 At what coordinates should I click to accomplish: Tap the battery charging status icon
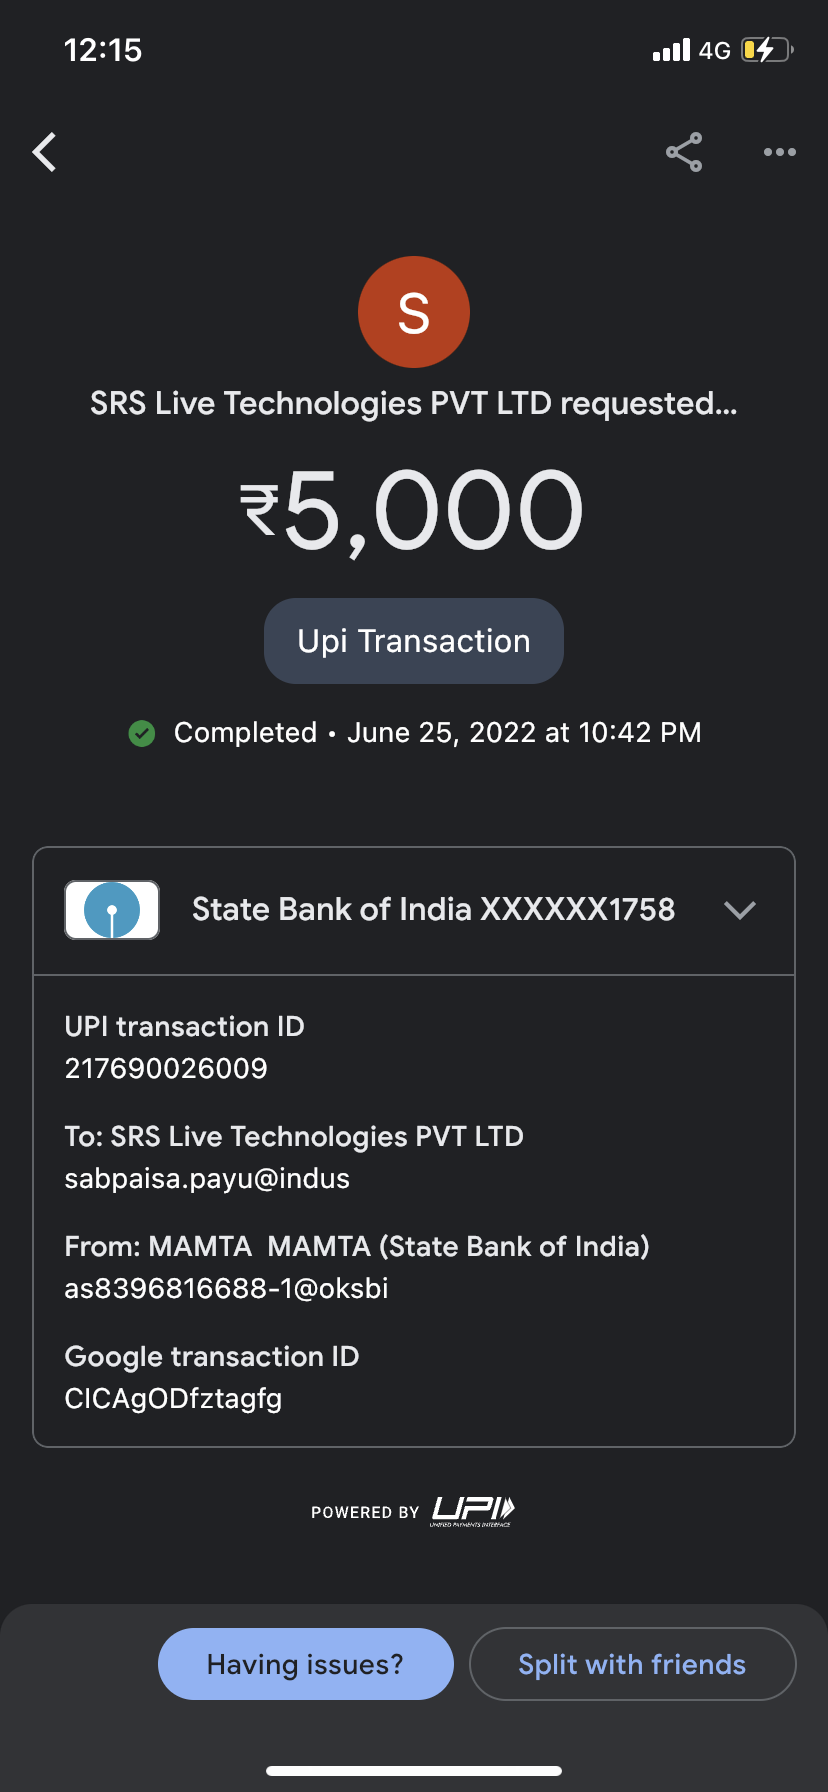766,50
